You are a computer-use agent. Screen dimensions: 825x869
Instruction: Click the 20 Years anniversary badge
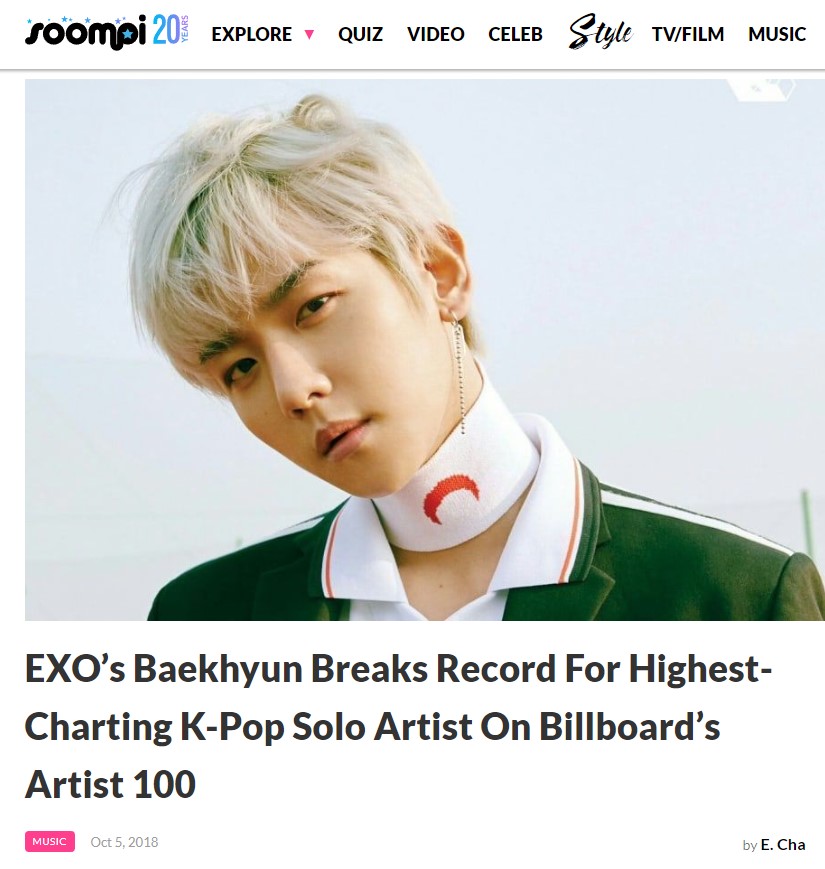[x=171, y=30]
